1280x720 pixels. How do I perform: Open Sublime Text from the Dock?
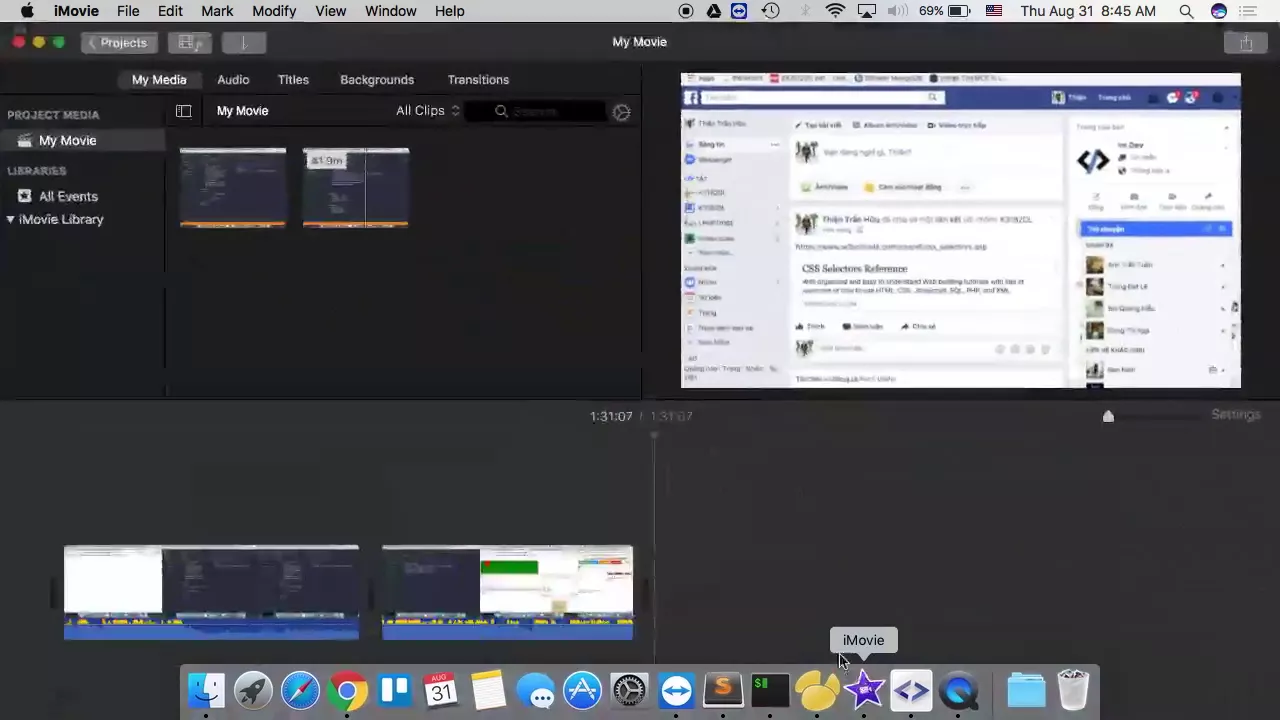[723, 690]
